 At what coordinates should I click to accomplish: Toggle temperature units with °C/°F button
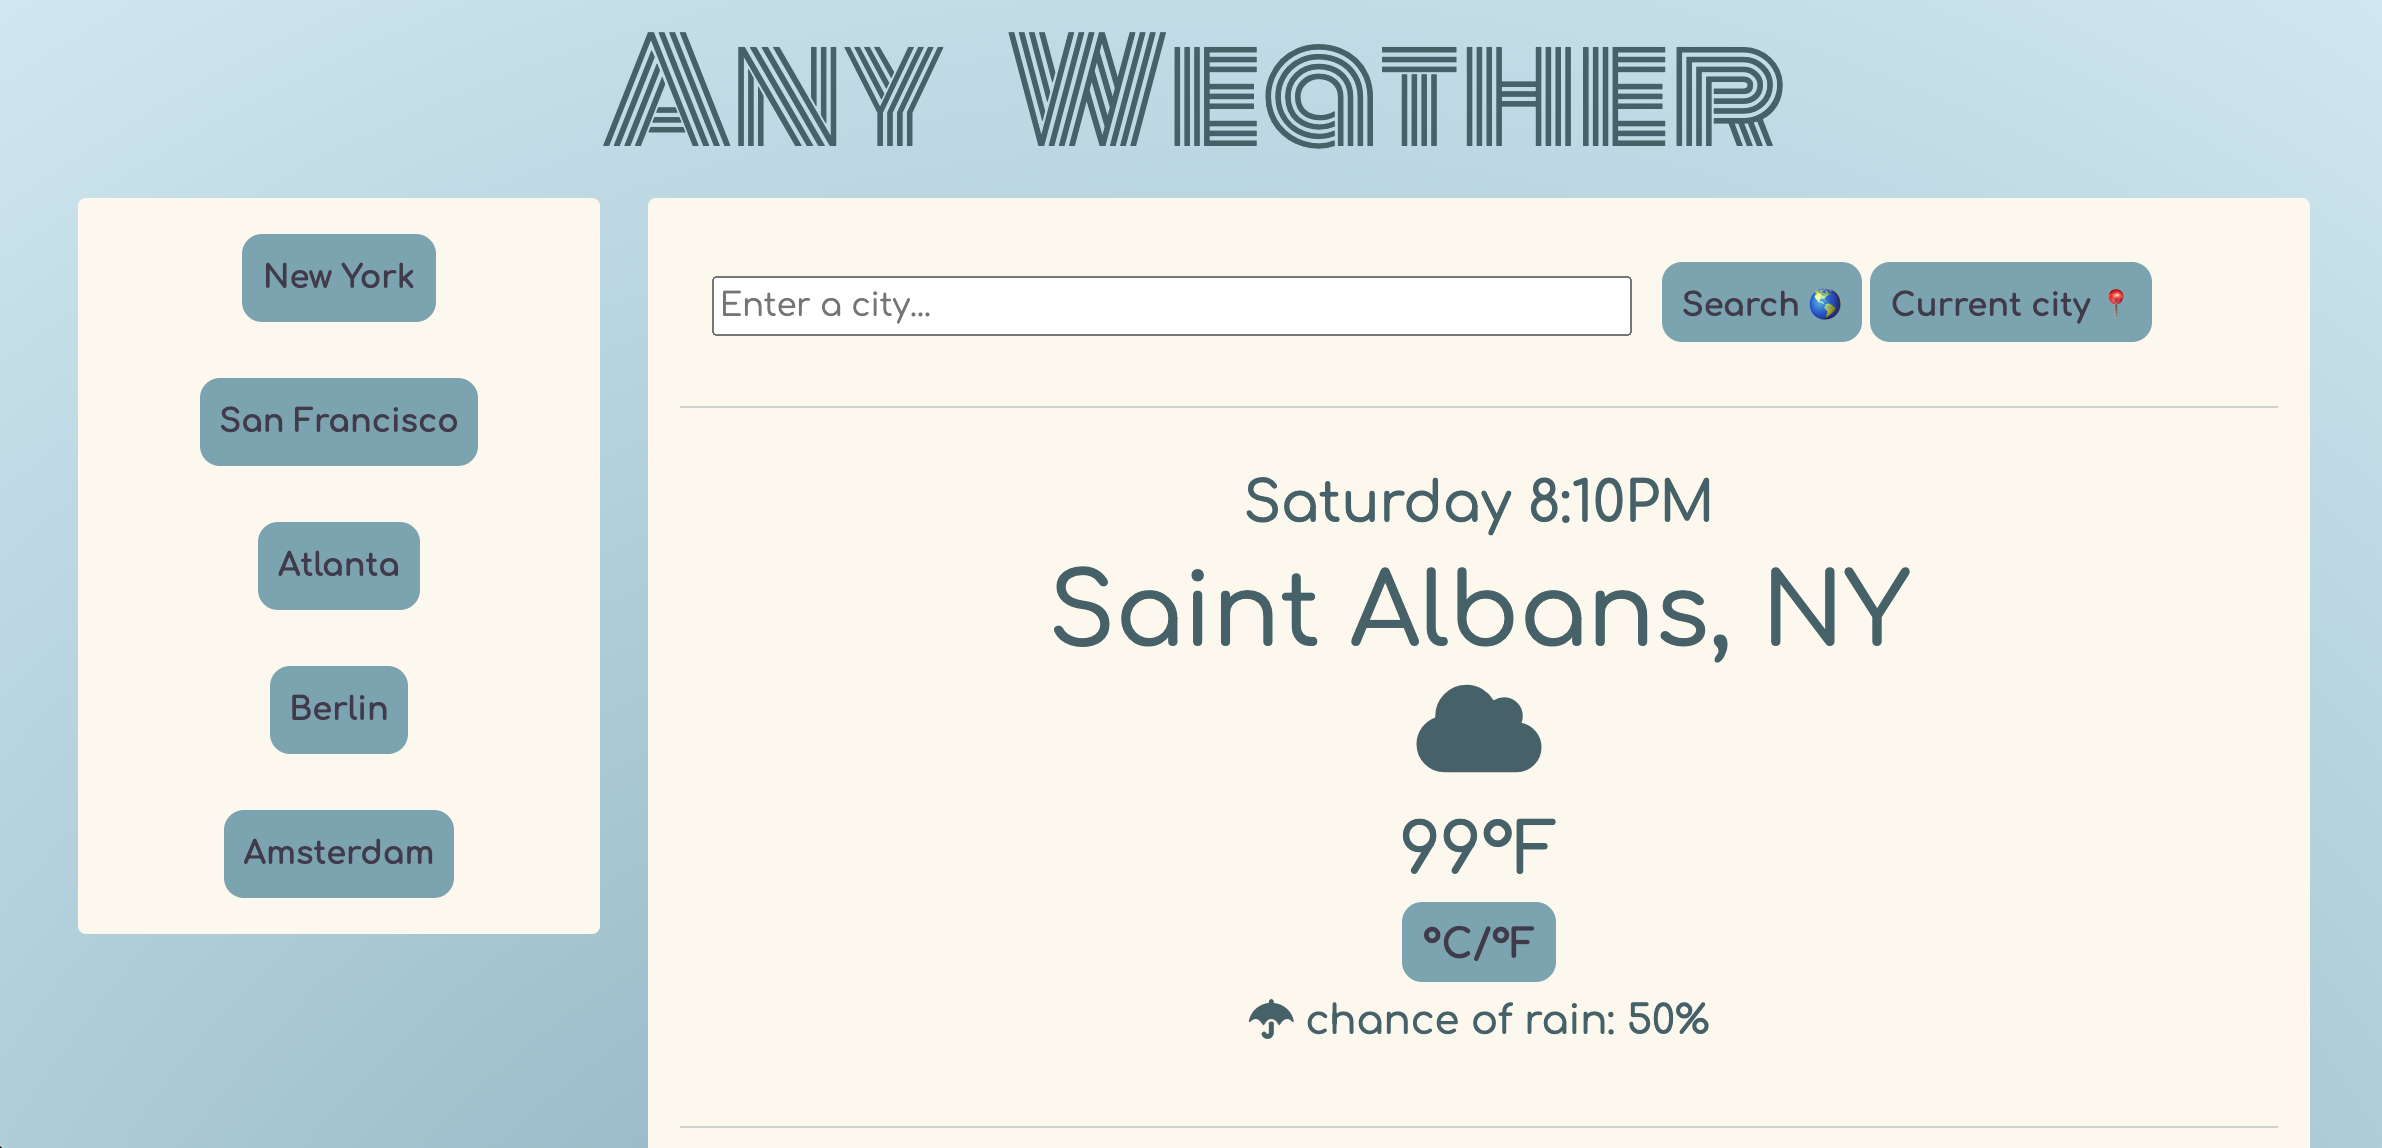click(x=1477, y=940)
